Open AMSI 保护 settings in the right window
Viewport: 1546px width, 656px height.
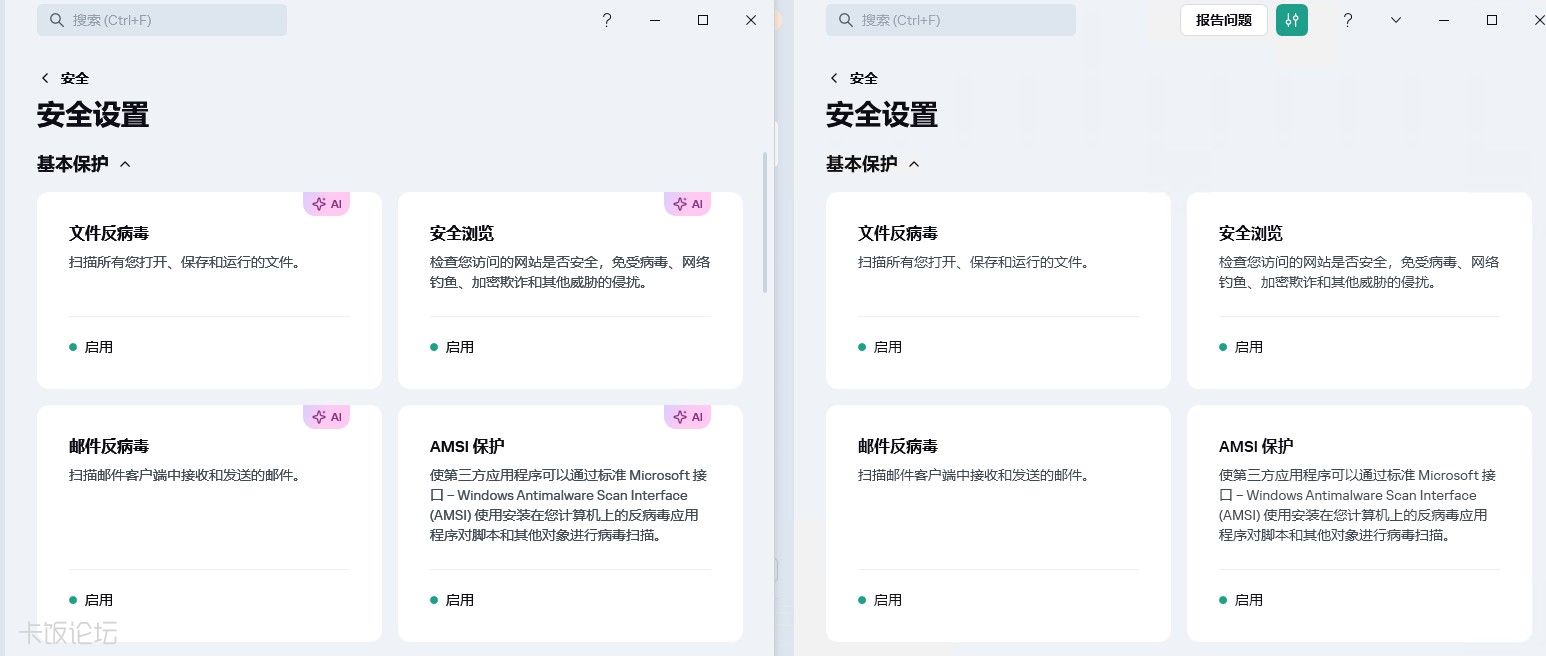click(x=1359, y=523)
